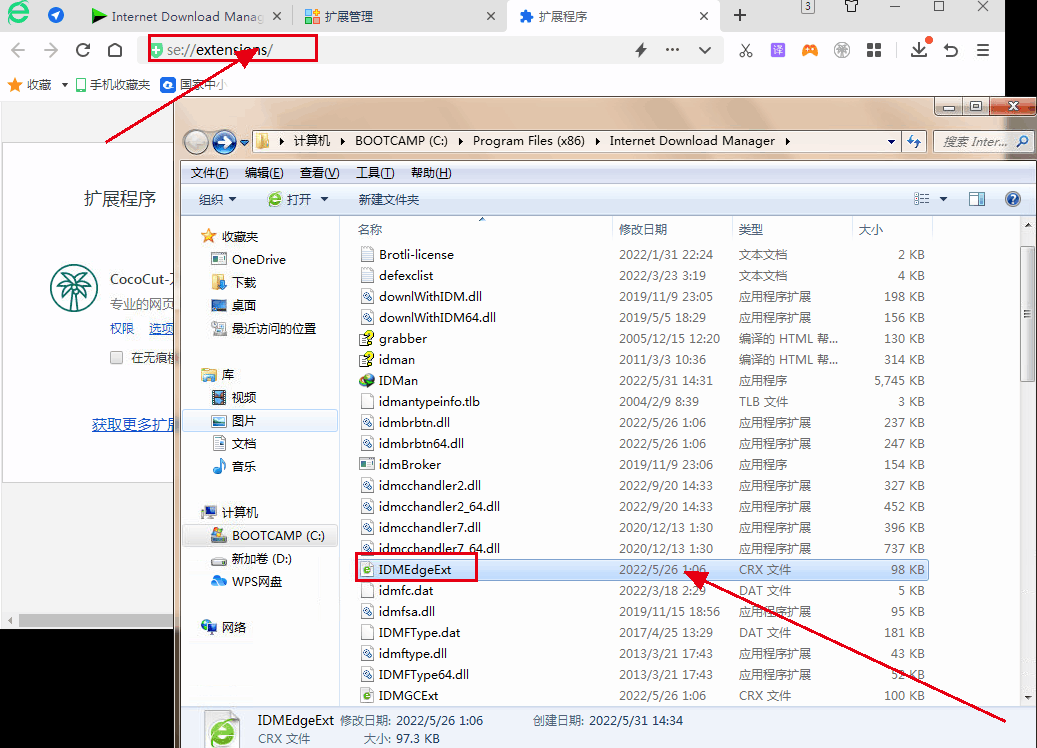Expand the 收藏 favorites dropdown arrow
The height and width of the screenshot is (748, 1037).
tap(64, 85)
